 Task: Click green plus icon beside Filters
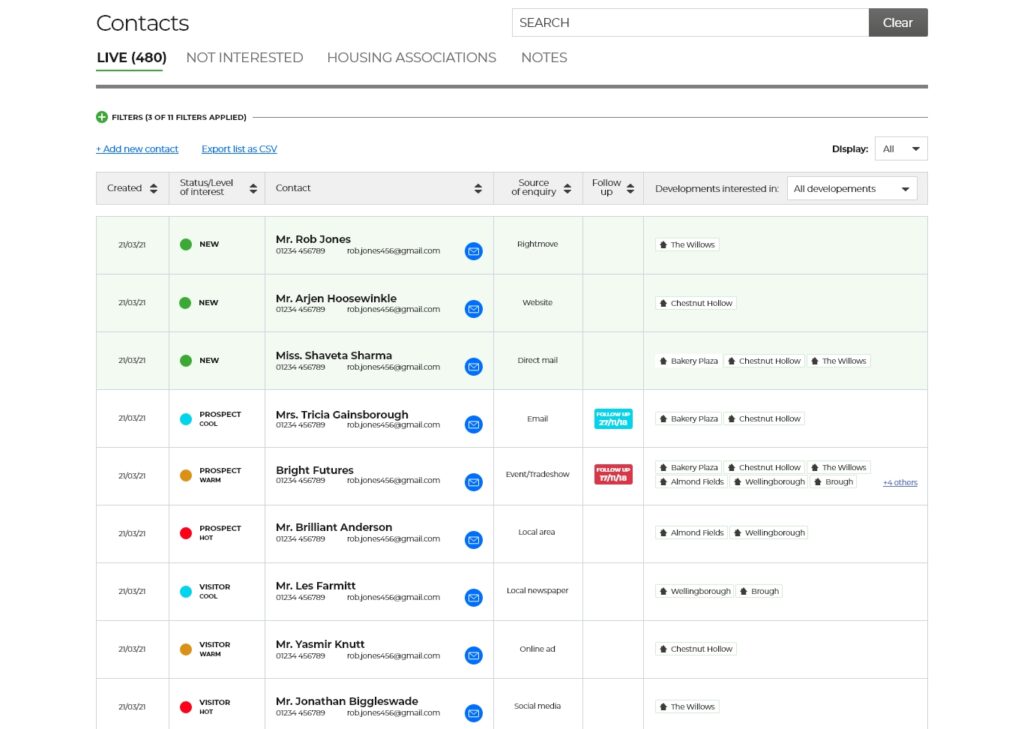pos(102,117)
